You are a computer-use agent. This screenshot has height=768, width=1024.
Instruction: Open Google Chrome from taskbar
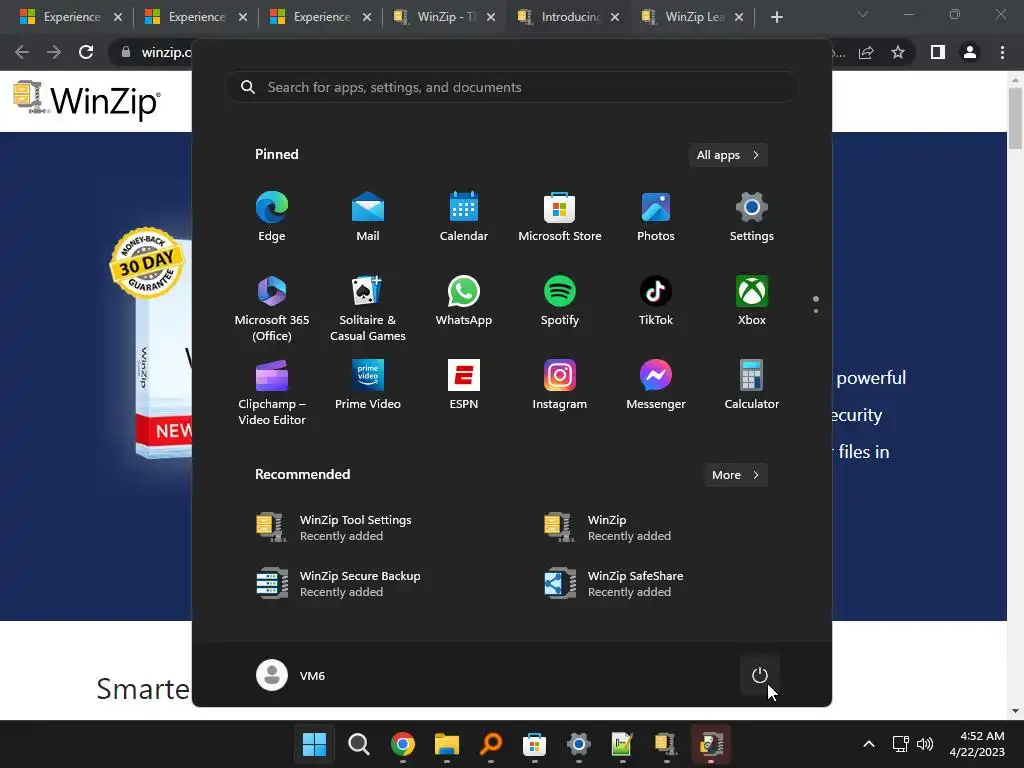click(x=403, y=744)
